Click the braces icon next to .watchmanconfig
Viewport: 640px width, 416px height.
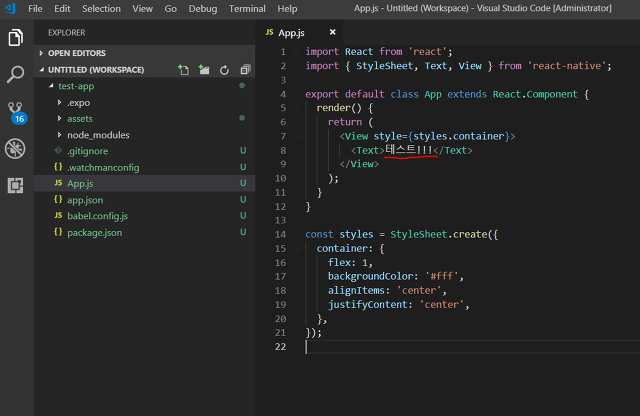tap(58, 167)
